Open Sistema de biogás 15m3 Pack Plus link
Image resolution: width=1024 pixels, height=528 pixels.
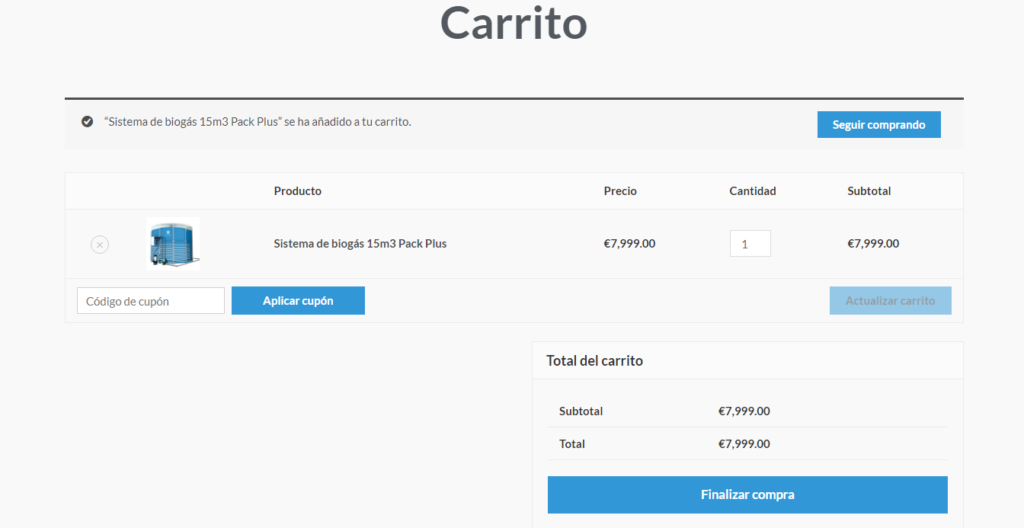pyautogui.click(x=360, y=244)
